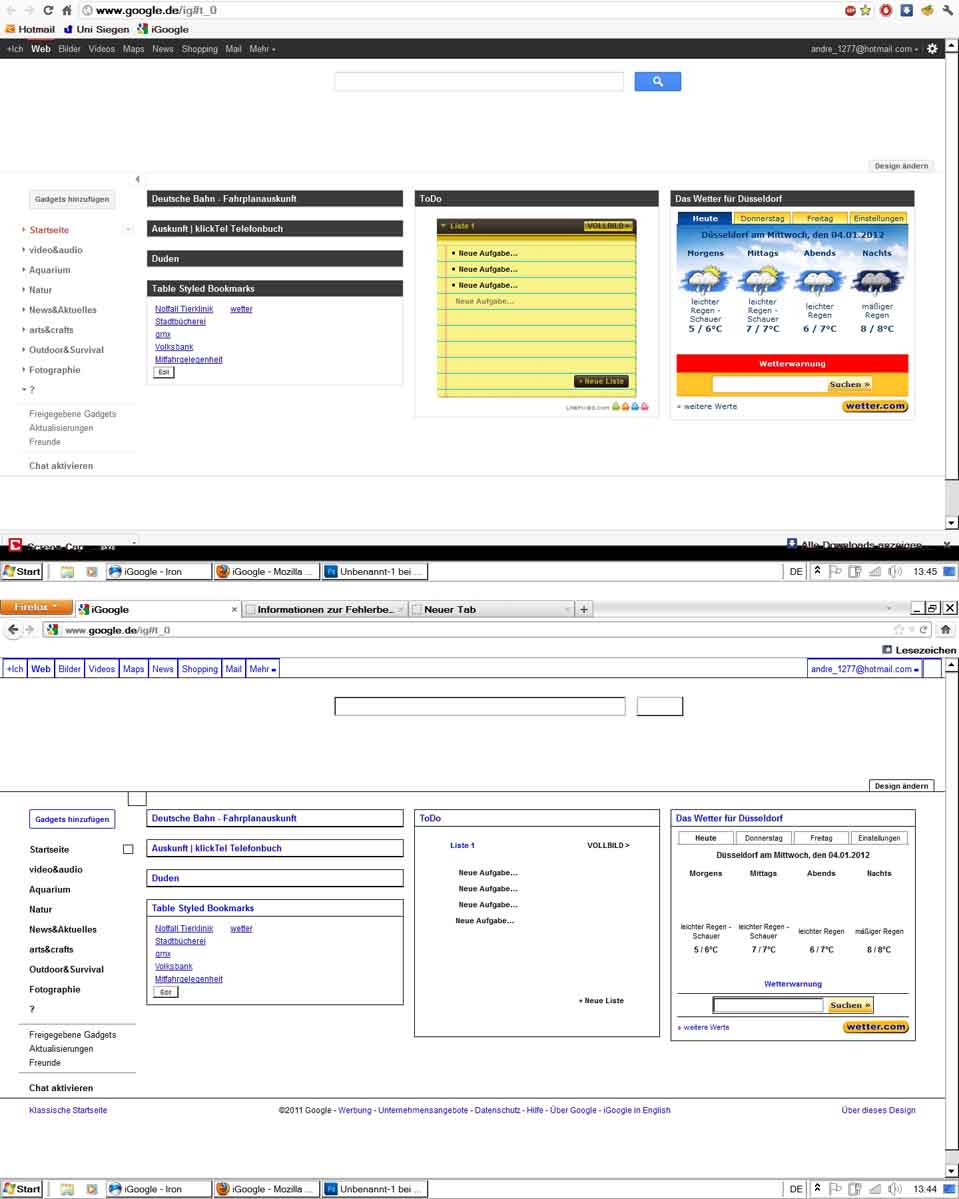The image size is (959, 1199).
Task: Open the Uni Siegen bookmark in Iron
Action: point(96,29)
